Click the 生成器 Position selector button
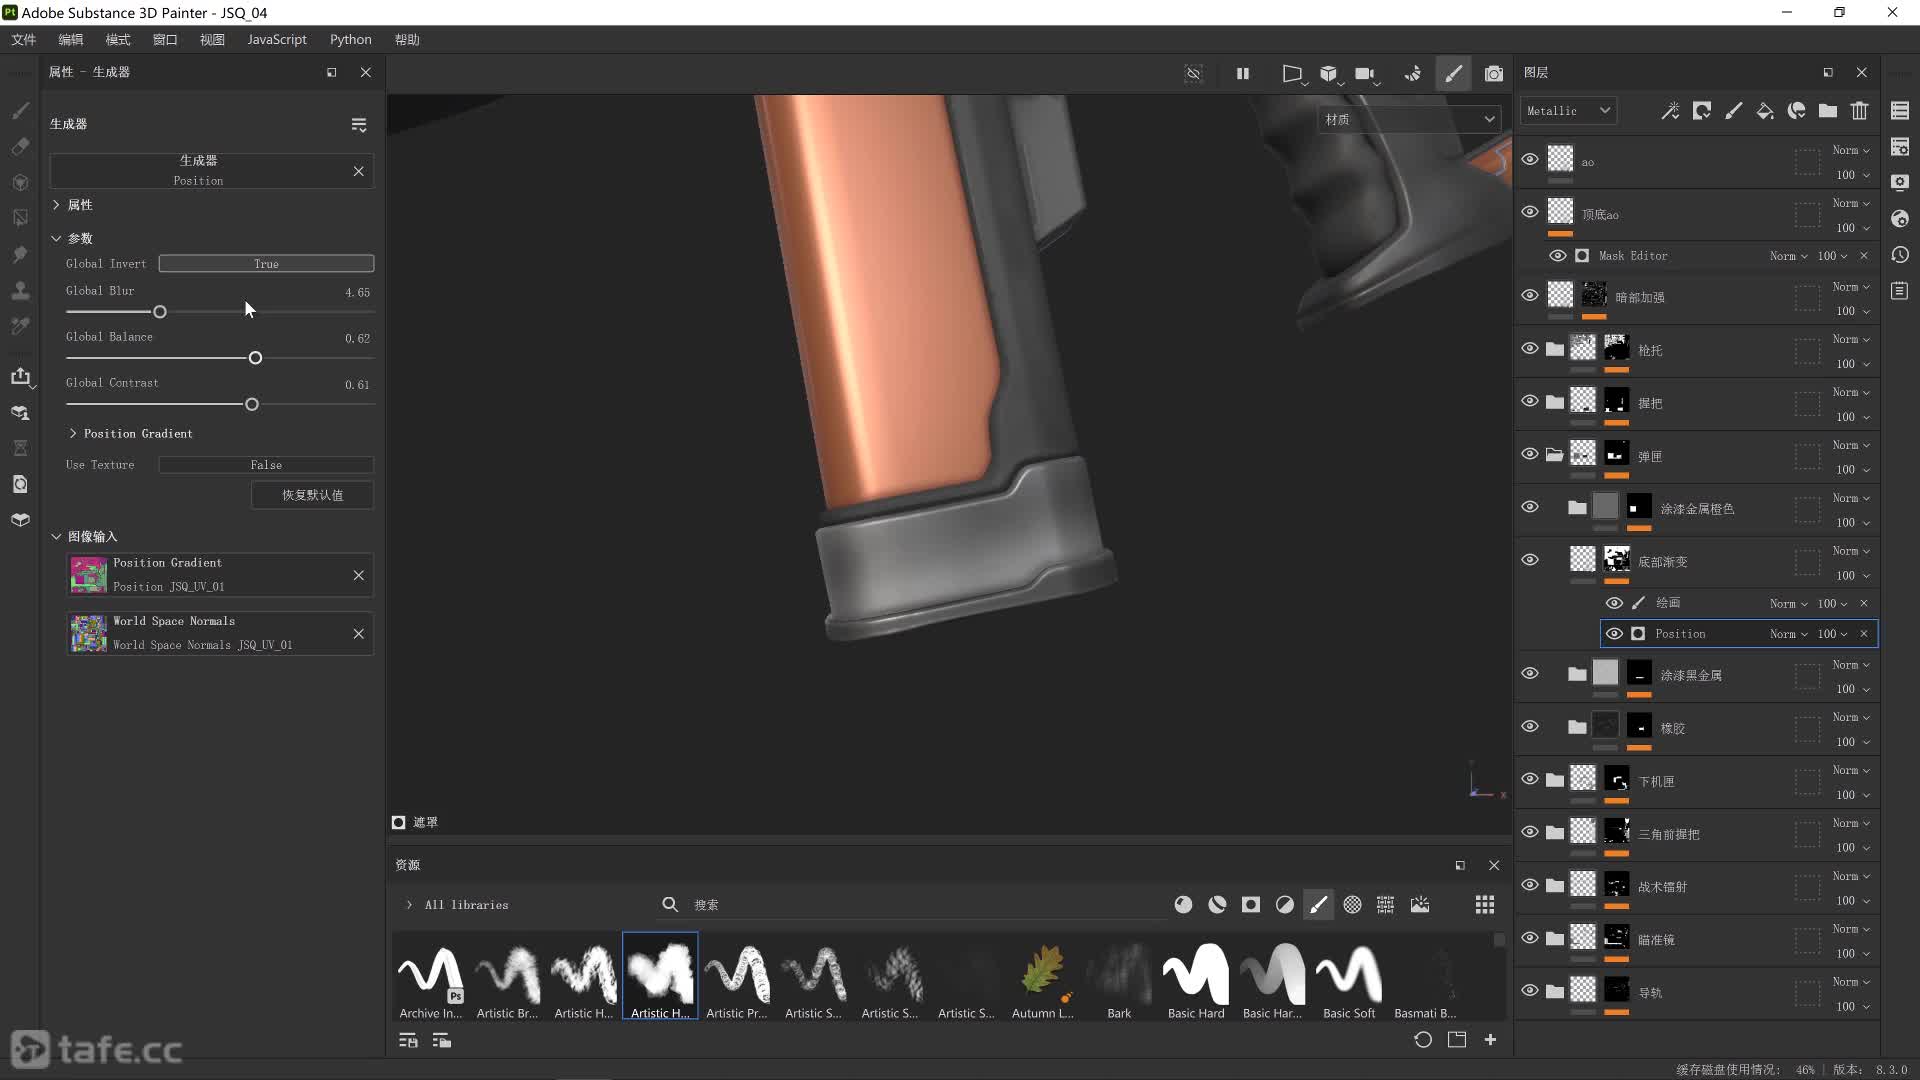 (198, 171)
